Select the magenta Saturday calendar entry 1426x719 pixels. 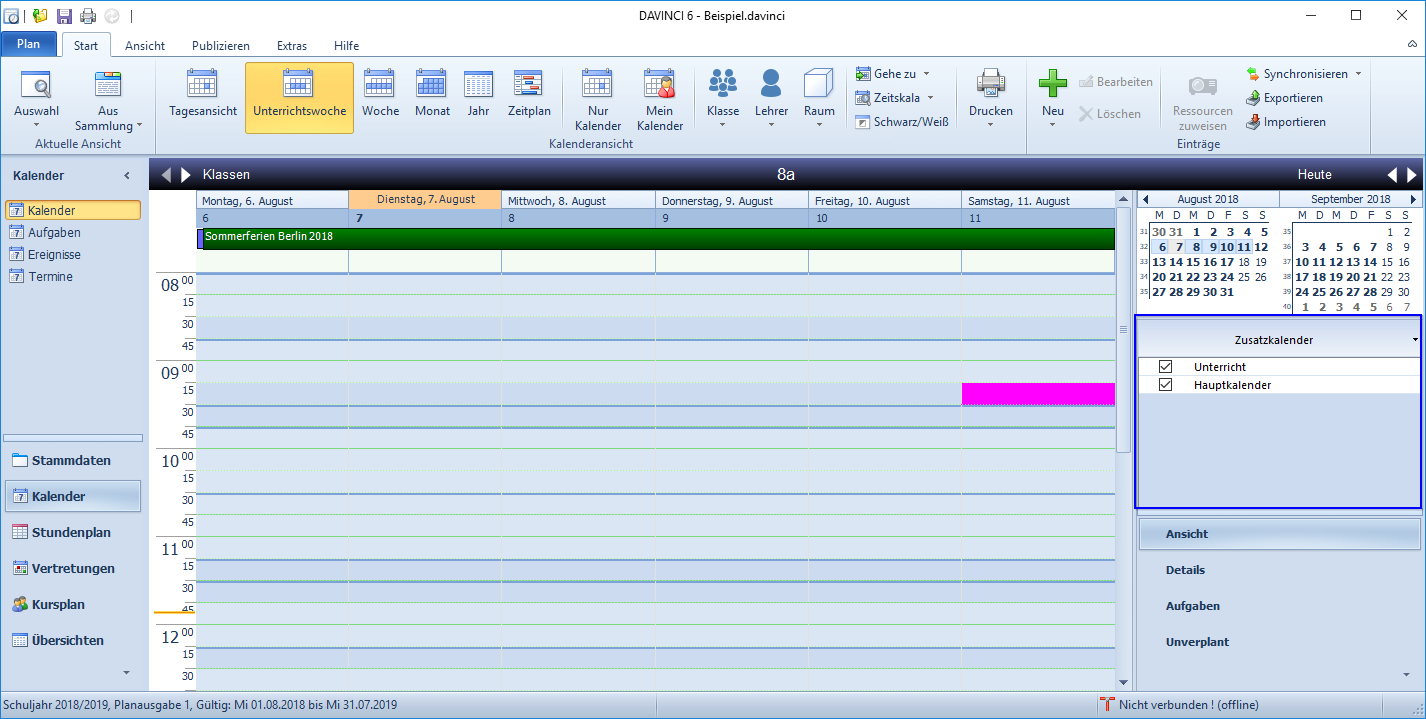tap(1038, 394)
